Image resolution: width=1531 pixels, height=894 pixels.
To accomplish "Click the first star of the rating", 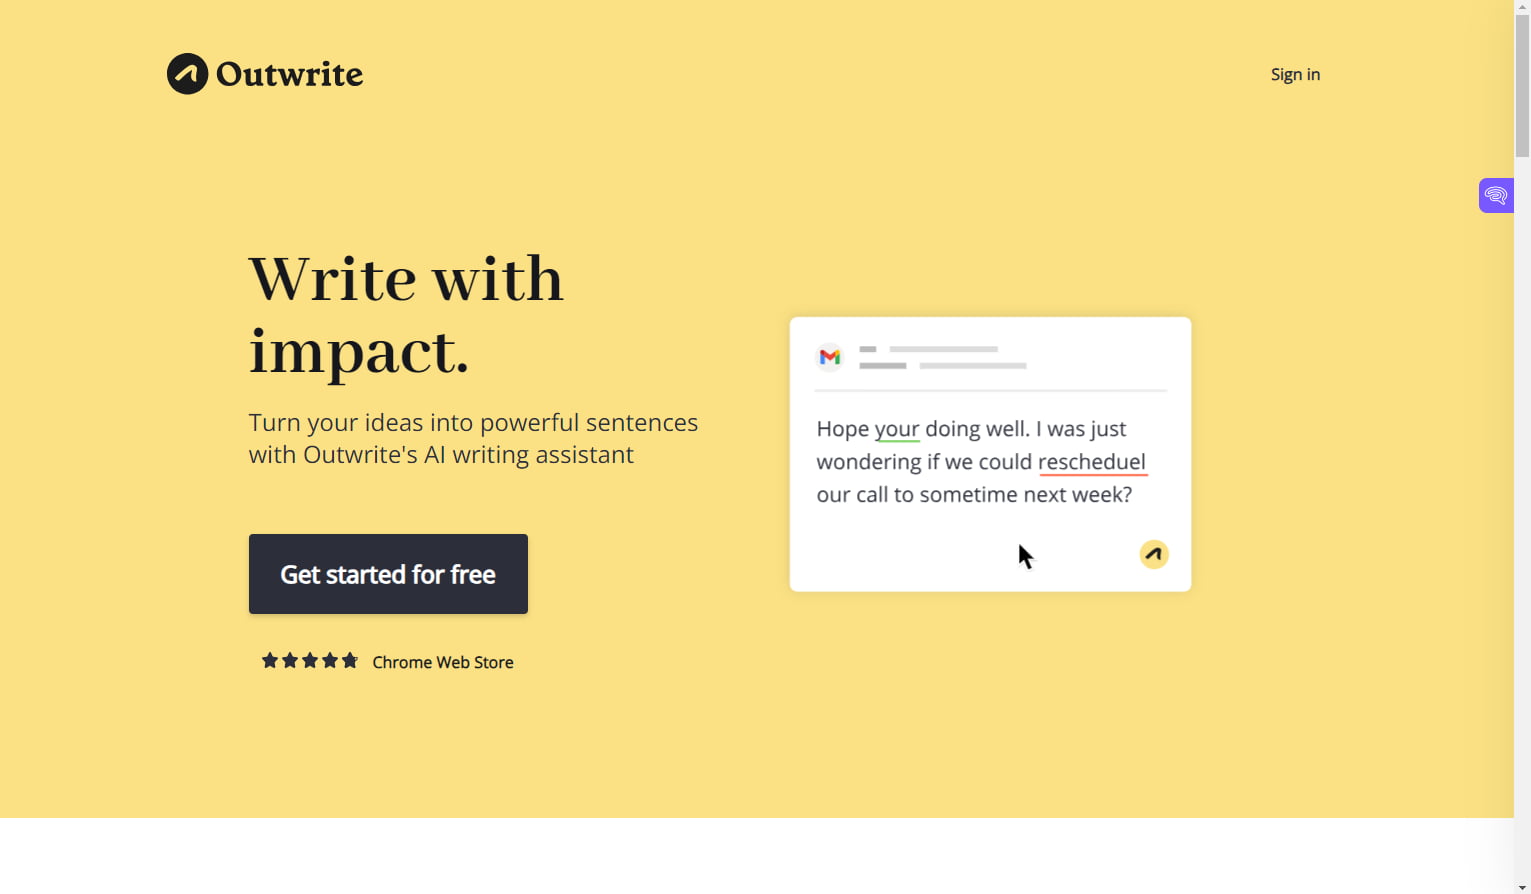I will pos(269,660).
